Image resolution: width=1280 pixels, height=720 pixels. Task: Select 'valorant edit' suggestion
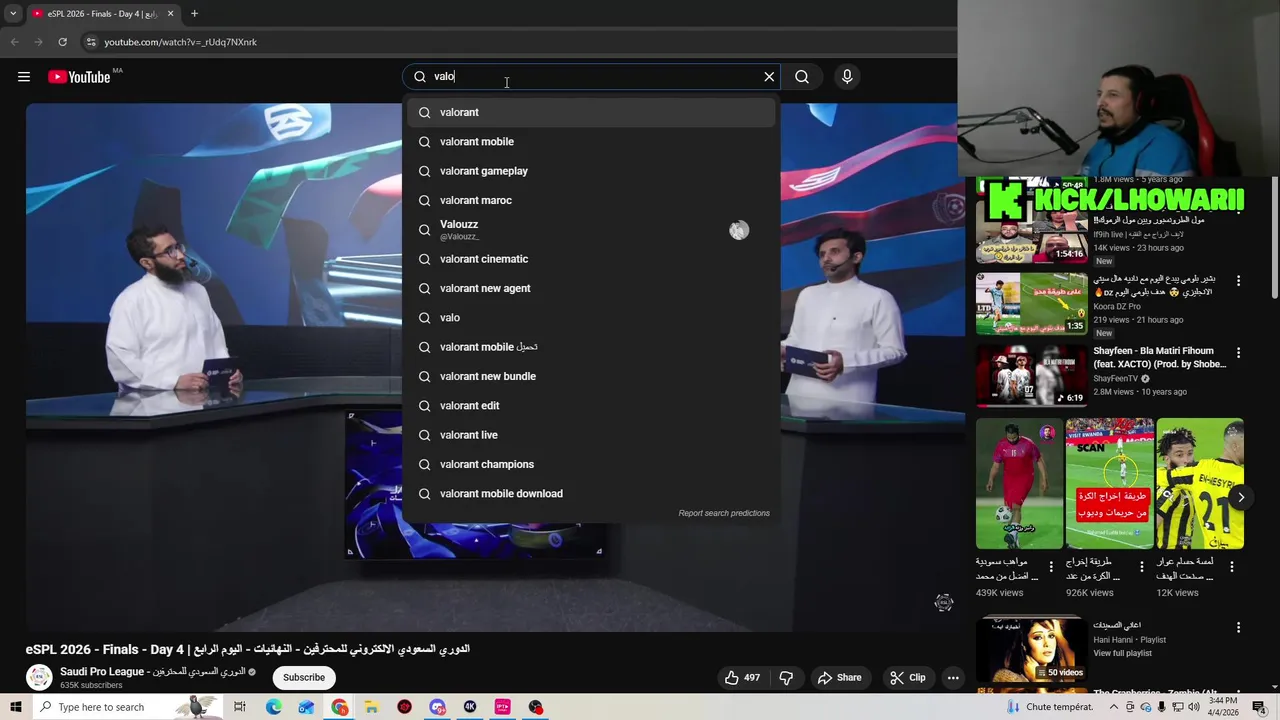(x=590, y=406)
